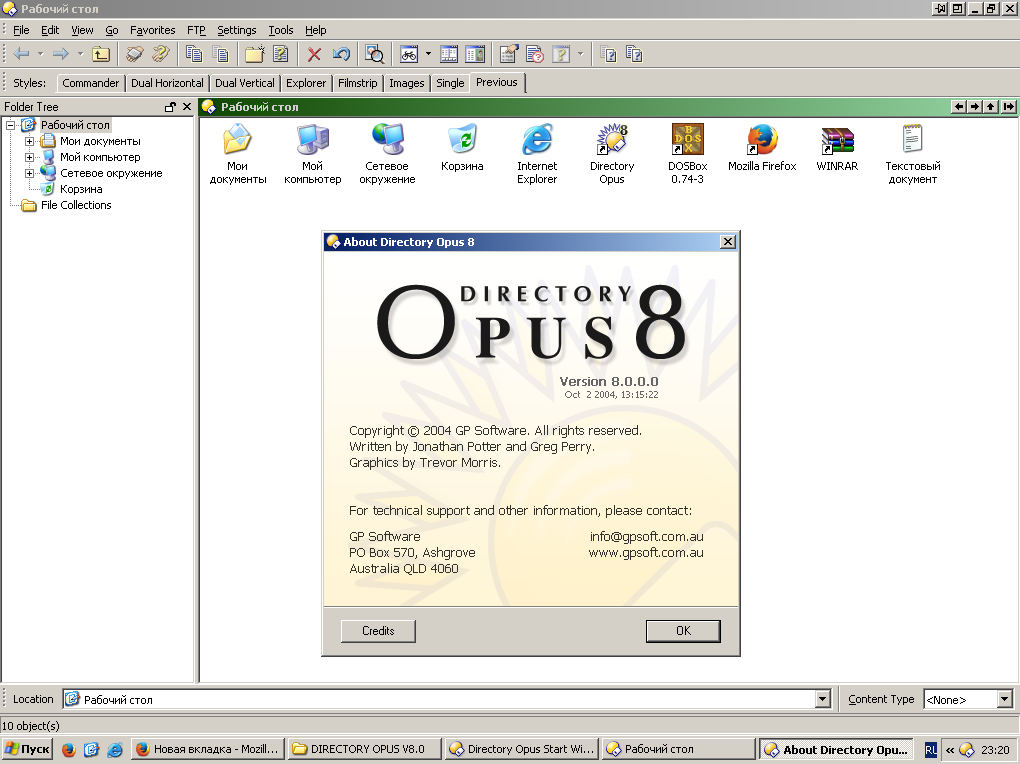Screen dimensions: 1020x764
Task: Open the Back history dropdown arrow
Action: point(40,54)
